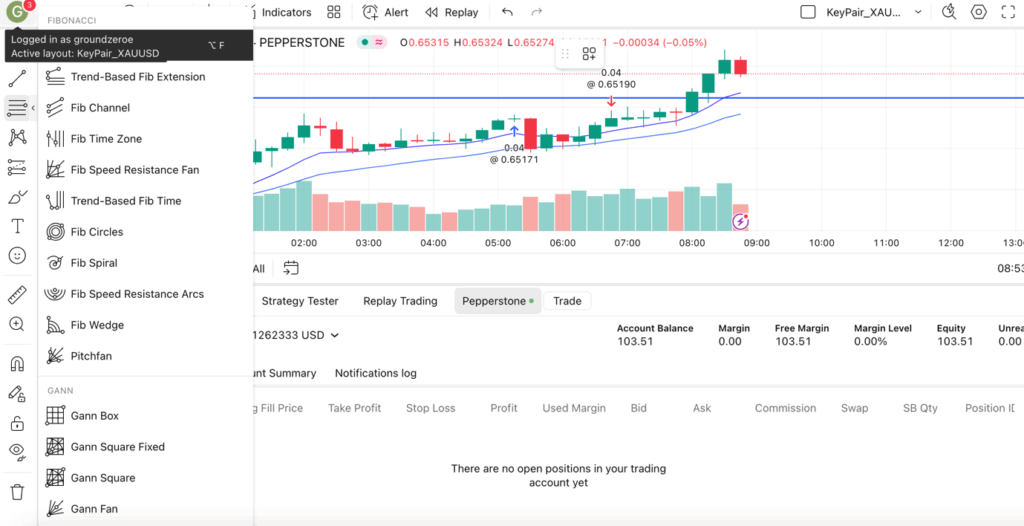Sort positions by Take Profit column
The width and height of the screenshot is (1024, 526).
tap(355, 408)
